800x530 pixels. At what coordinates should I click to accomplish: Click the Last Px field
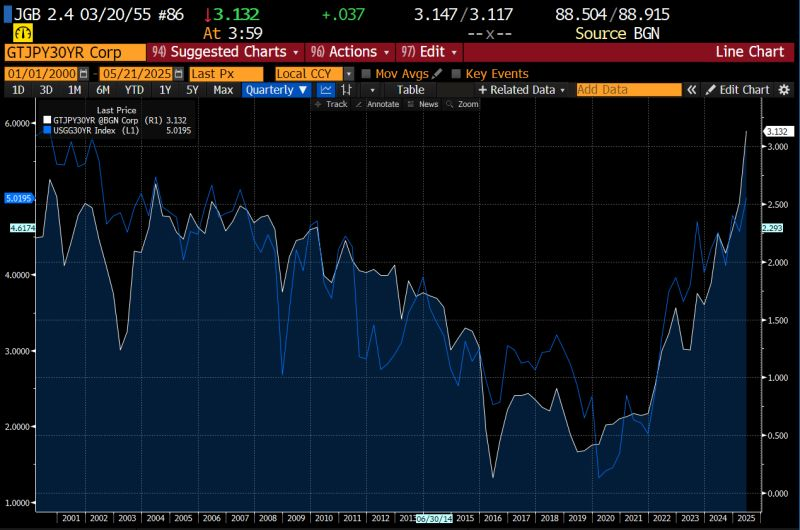click(x=226, y=74)
